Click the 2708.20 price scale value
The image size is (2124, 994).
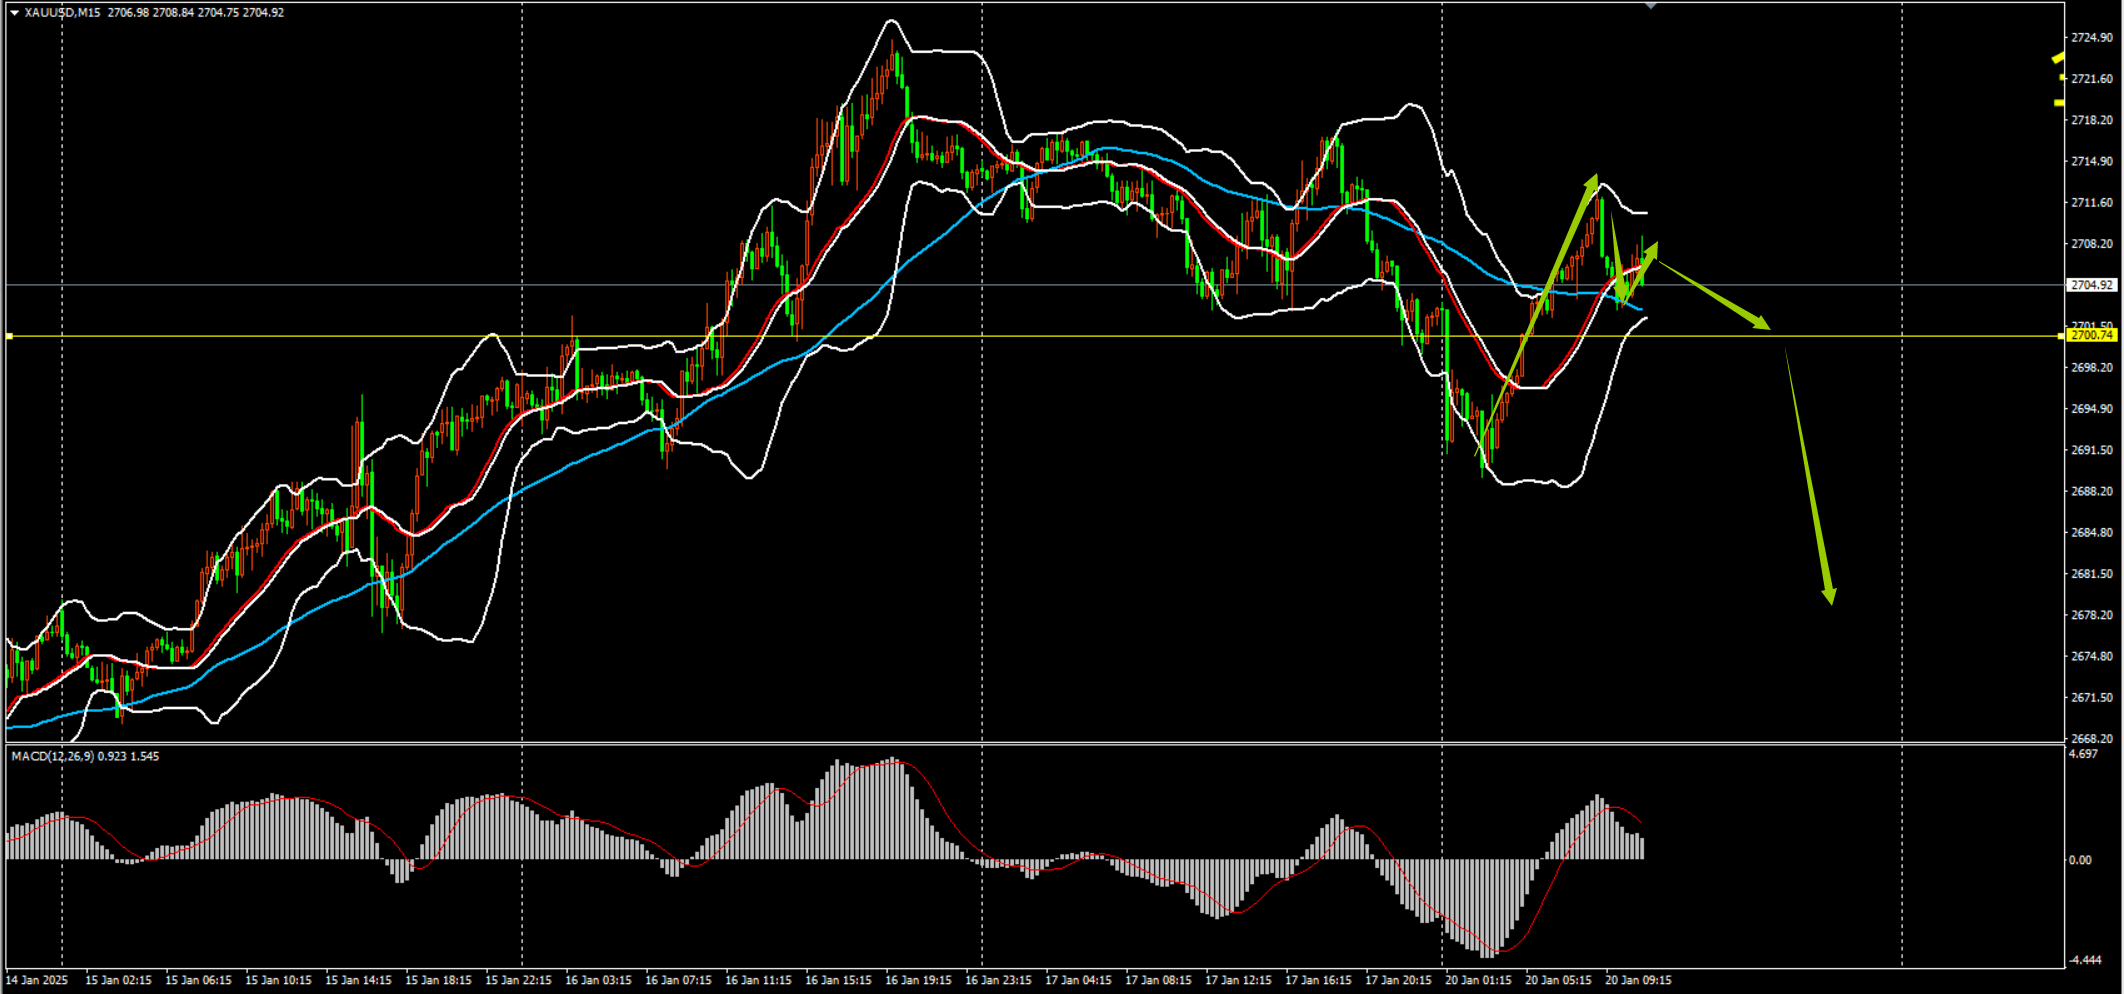pyautogui.click(x=2091, y=243)
